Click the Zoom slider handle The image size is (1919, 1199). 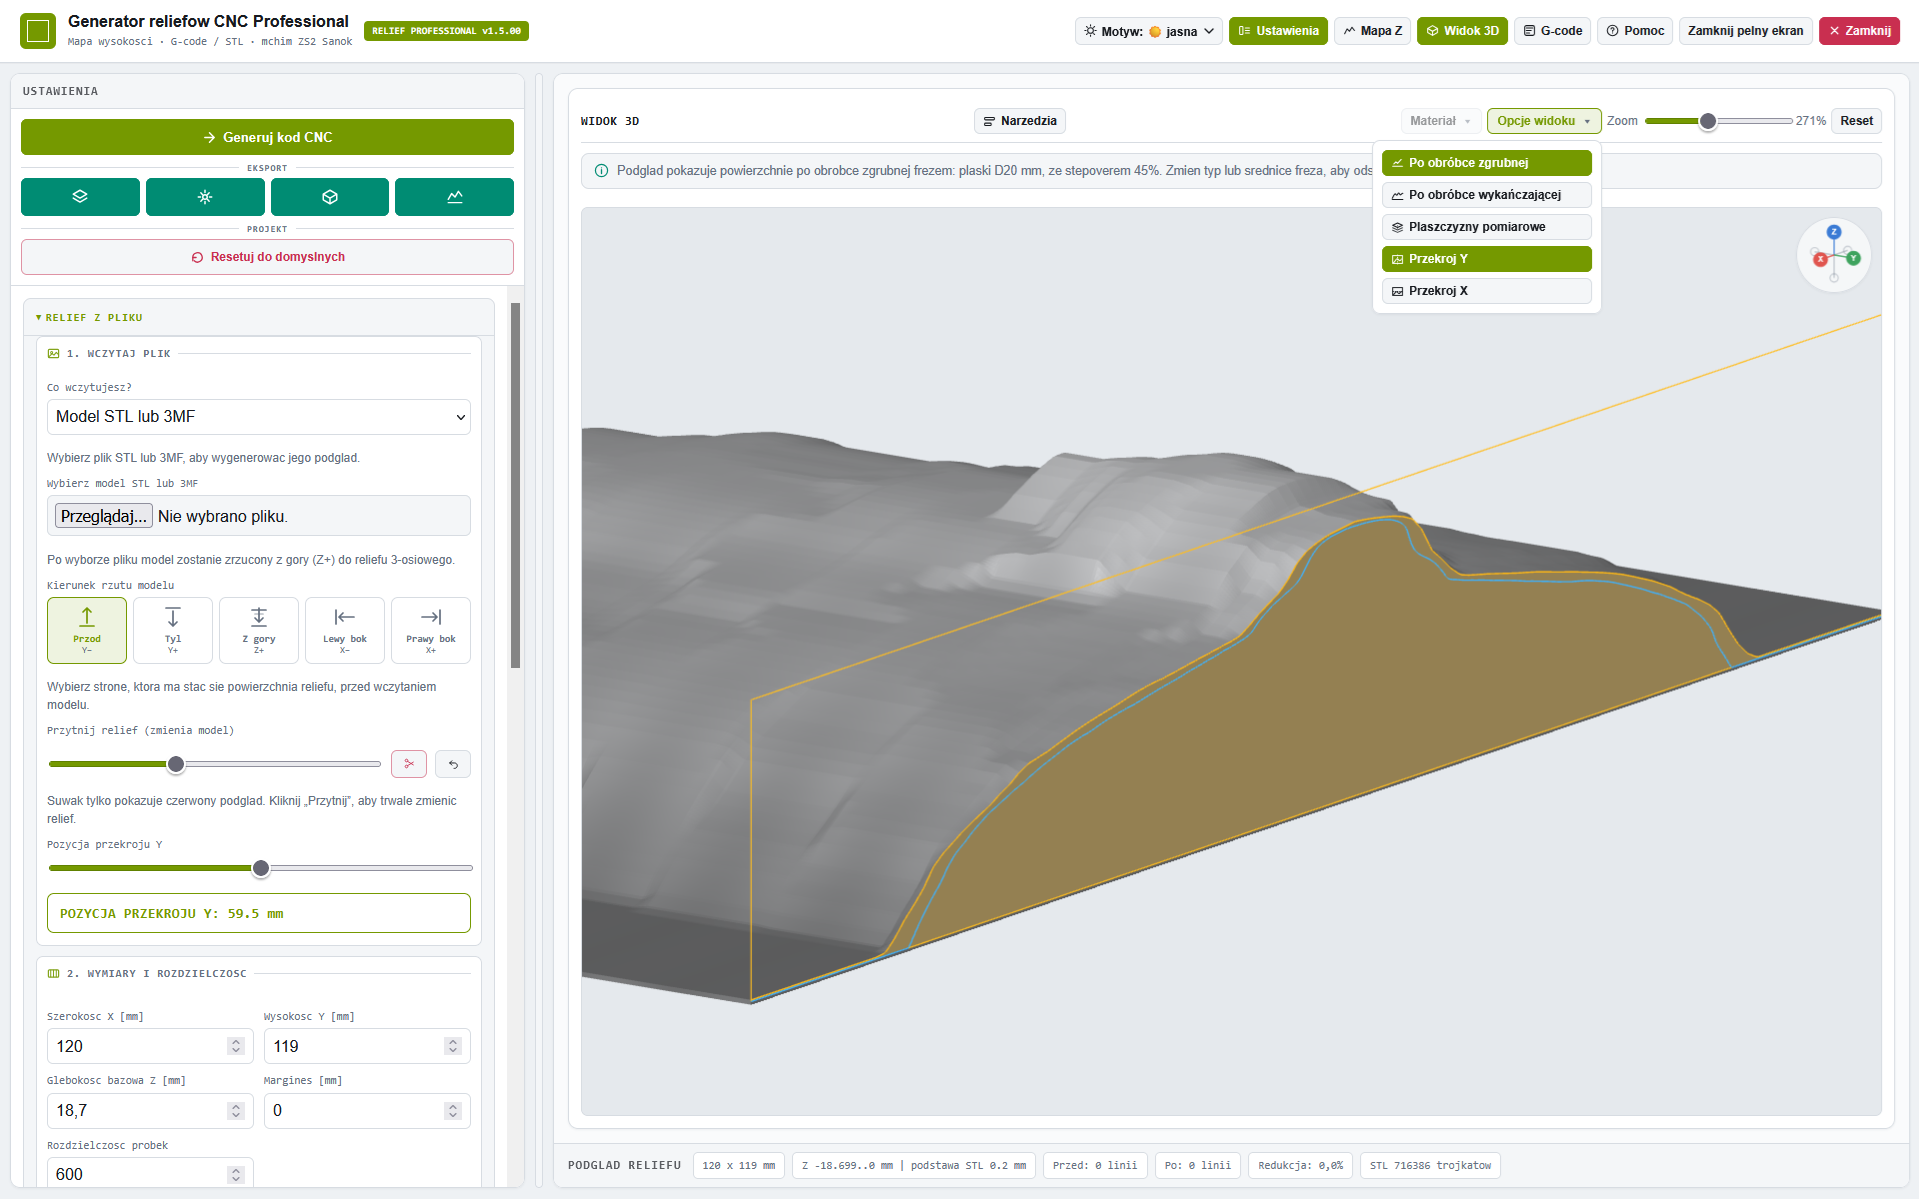point(1708,121)
